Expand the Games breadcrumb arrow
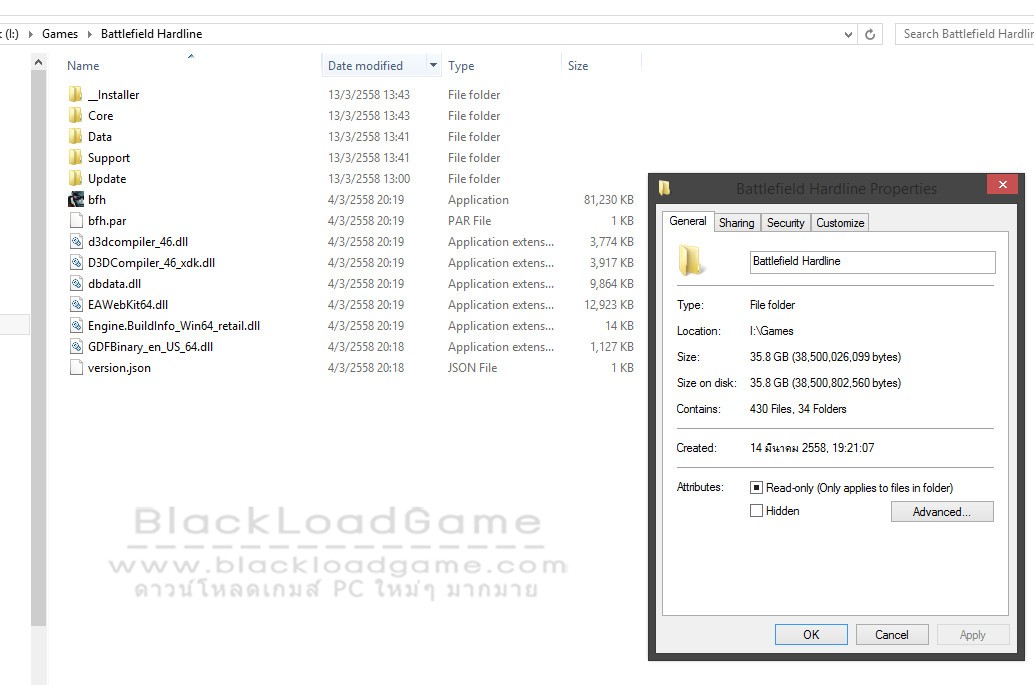1034x685 pixels. point(90,34)
